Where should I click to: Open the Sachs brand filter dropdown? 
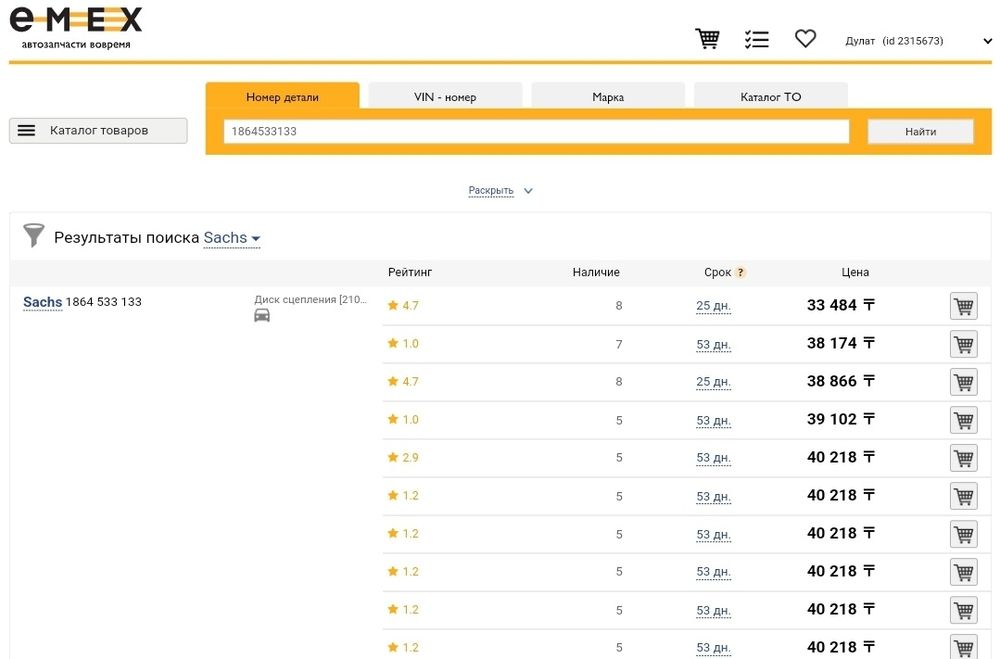(x=232, y=238)
